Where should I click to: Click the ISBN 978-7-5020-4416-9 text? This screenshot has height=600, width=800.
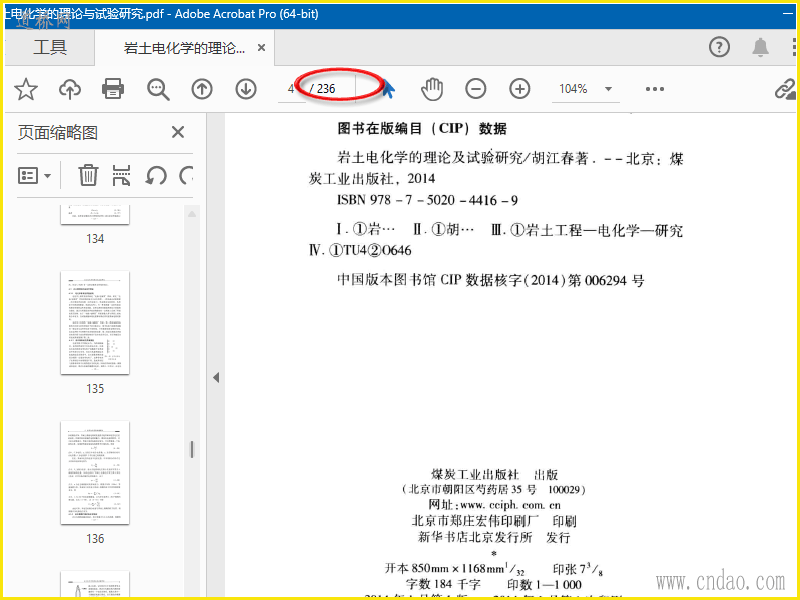click(x=427, y=200)
